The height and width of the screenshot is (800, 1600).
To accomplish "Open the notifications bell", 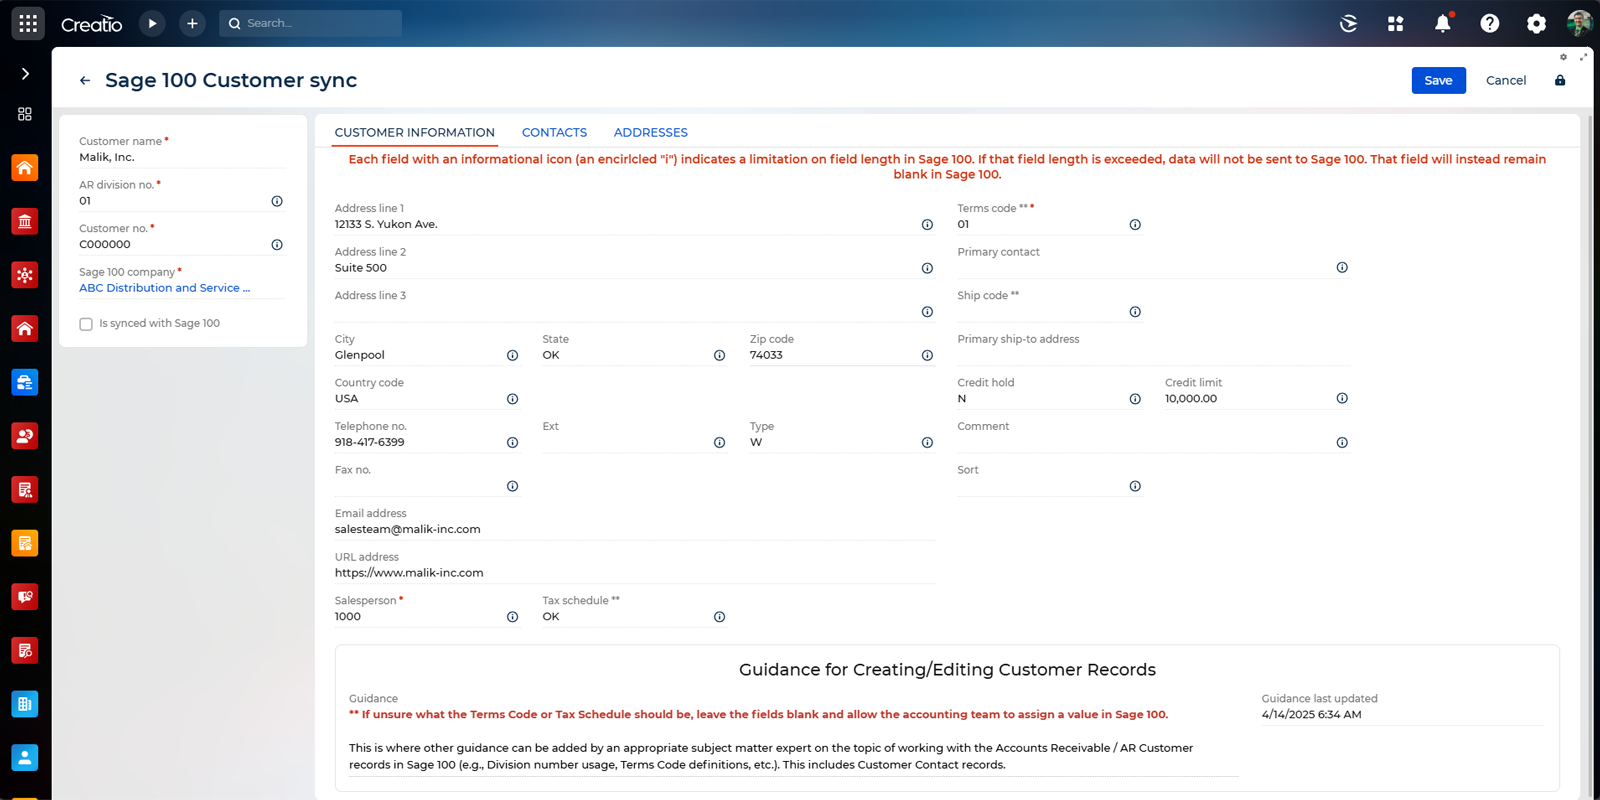I will pos(1442,23).
